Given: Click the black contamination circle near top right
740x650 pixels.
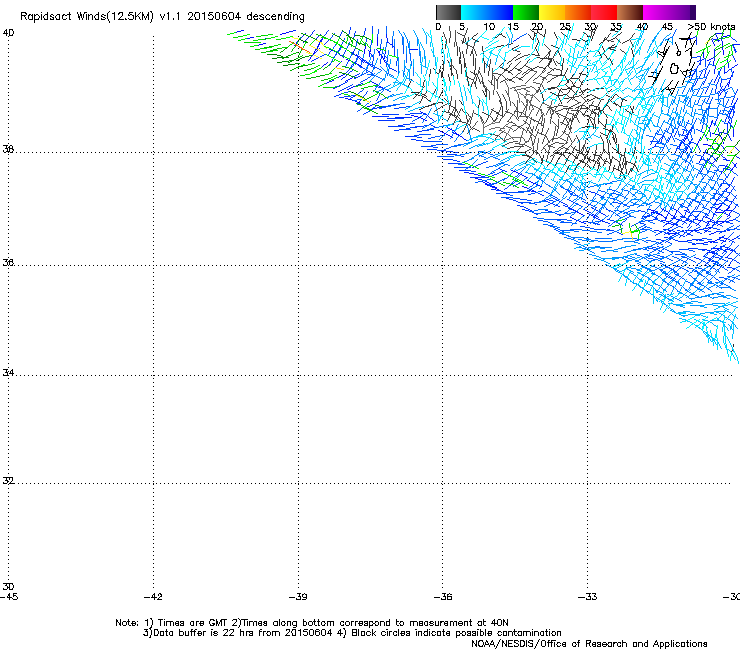Looking at the screenshot, I should coord(674,69).
